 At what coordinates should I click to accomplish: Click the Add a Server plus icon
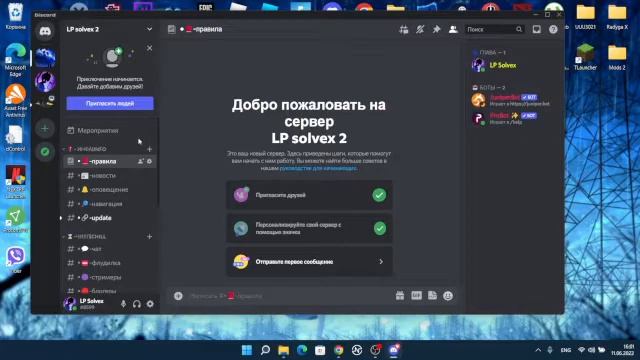point(45,129)
